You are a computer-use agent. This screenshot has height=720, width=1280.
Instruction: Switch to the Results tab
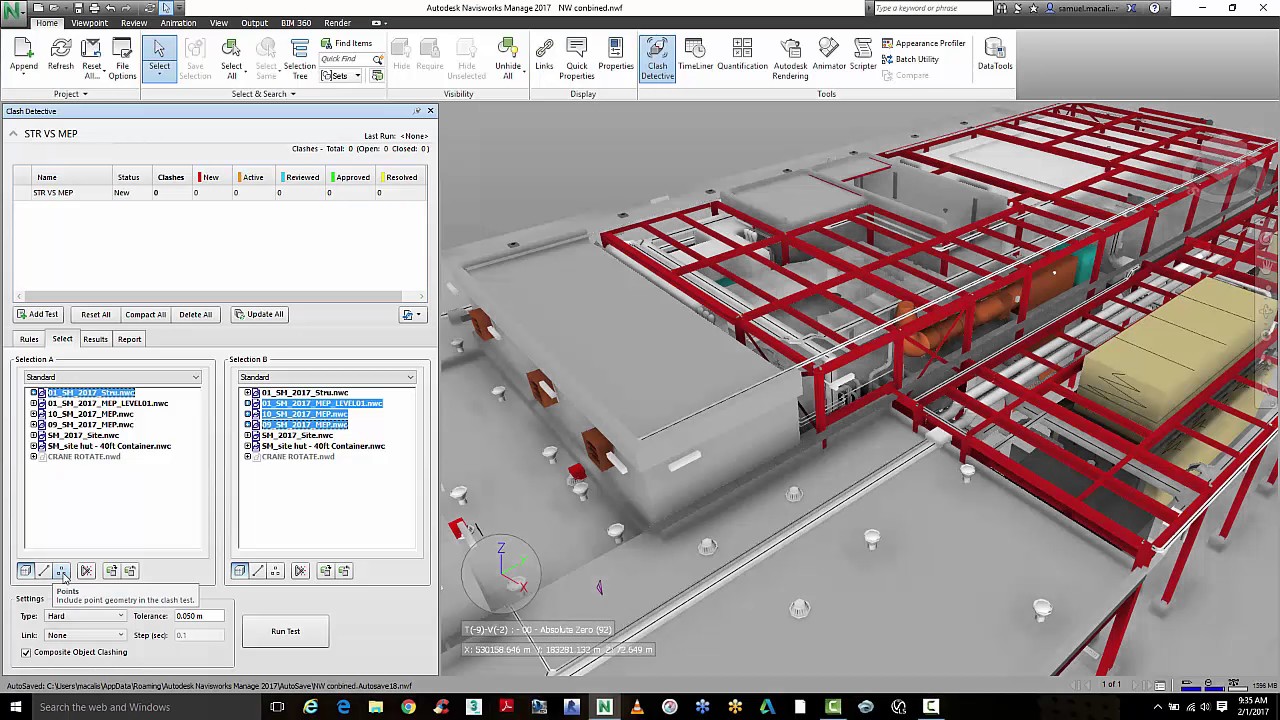95,339
